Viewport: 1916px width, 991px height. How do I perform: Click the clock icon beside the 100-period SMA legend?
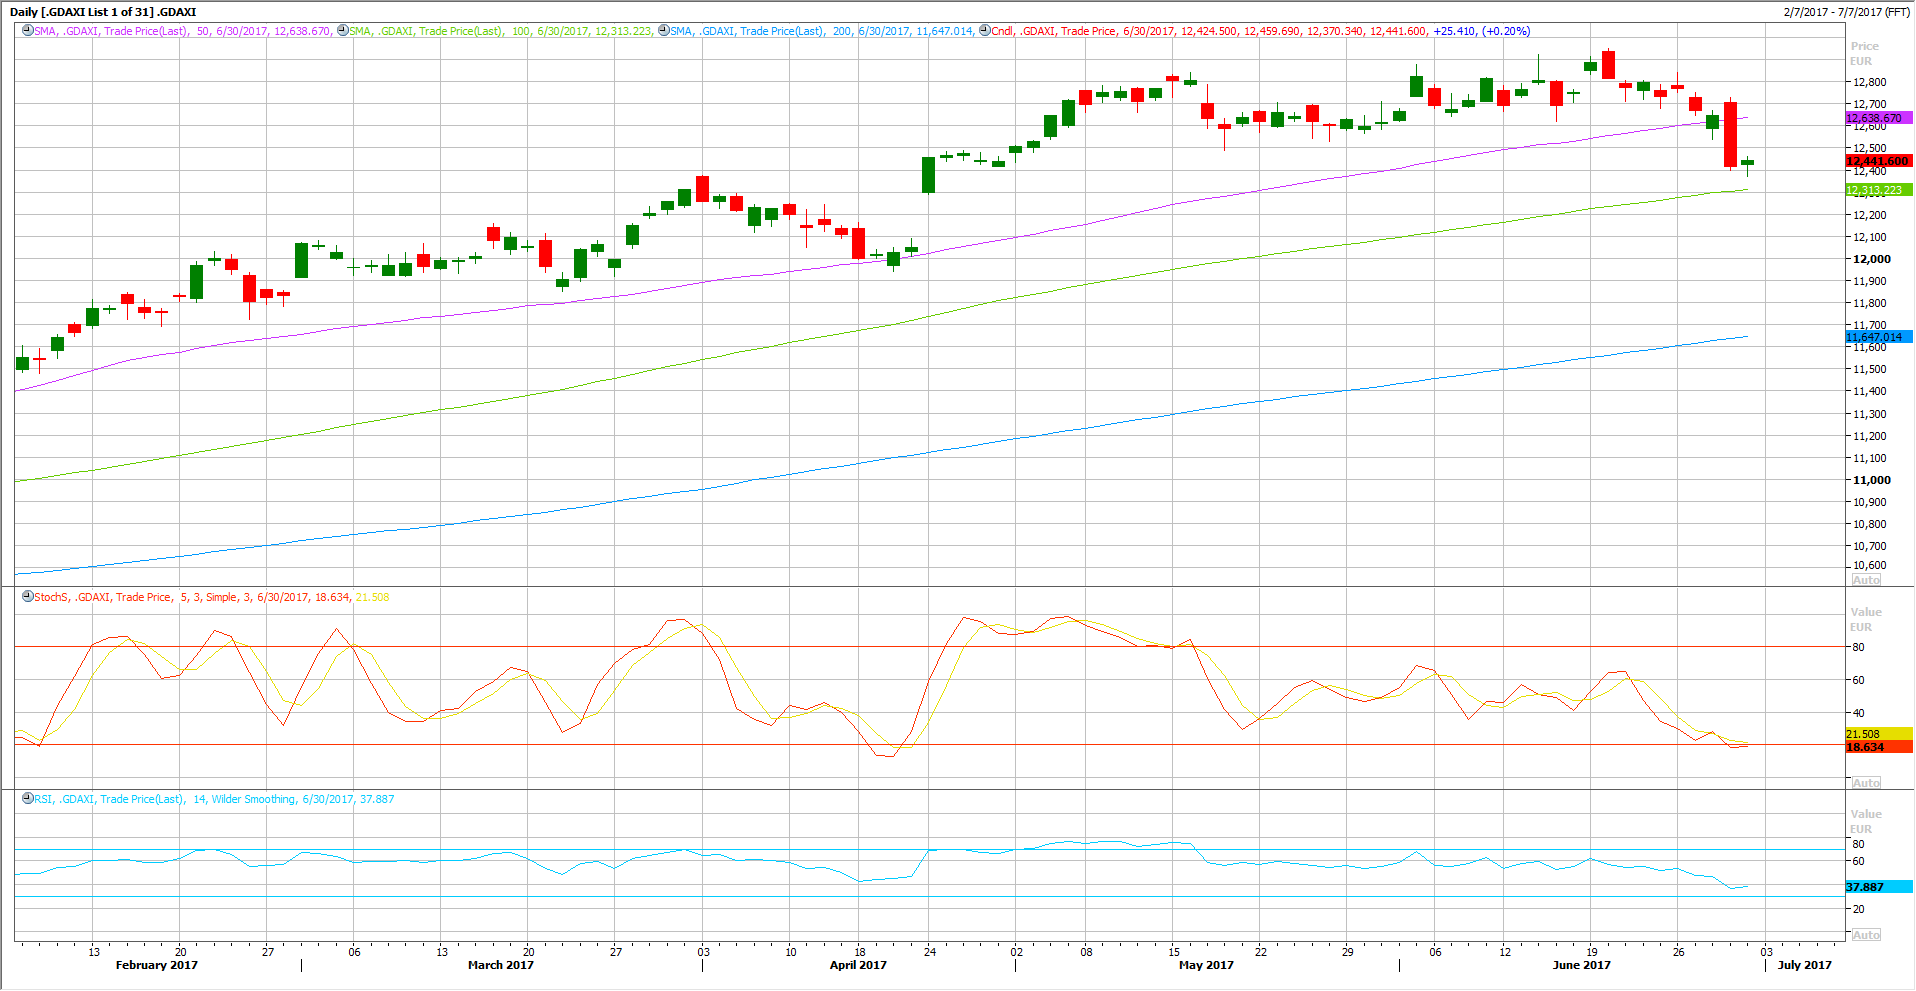343,31
